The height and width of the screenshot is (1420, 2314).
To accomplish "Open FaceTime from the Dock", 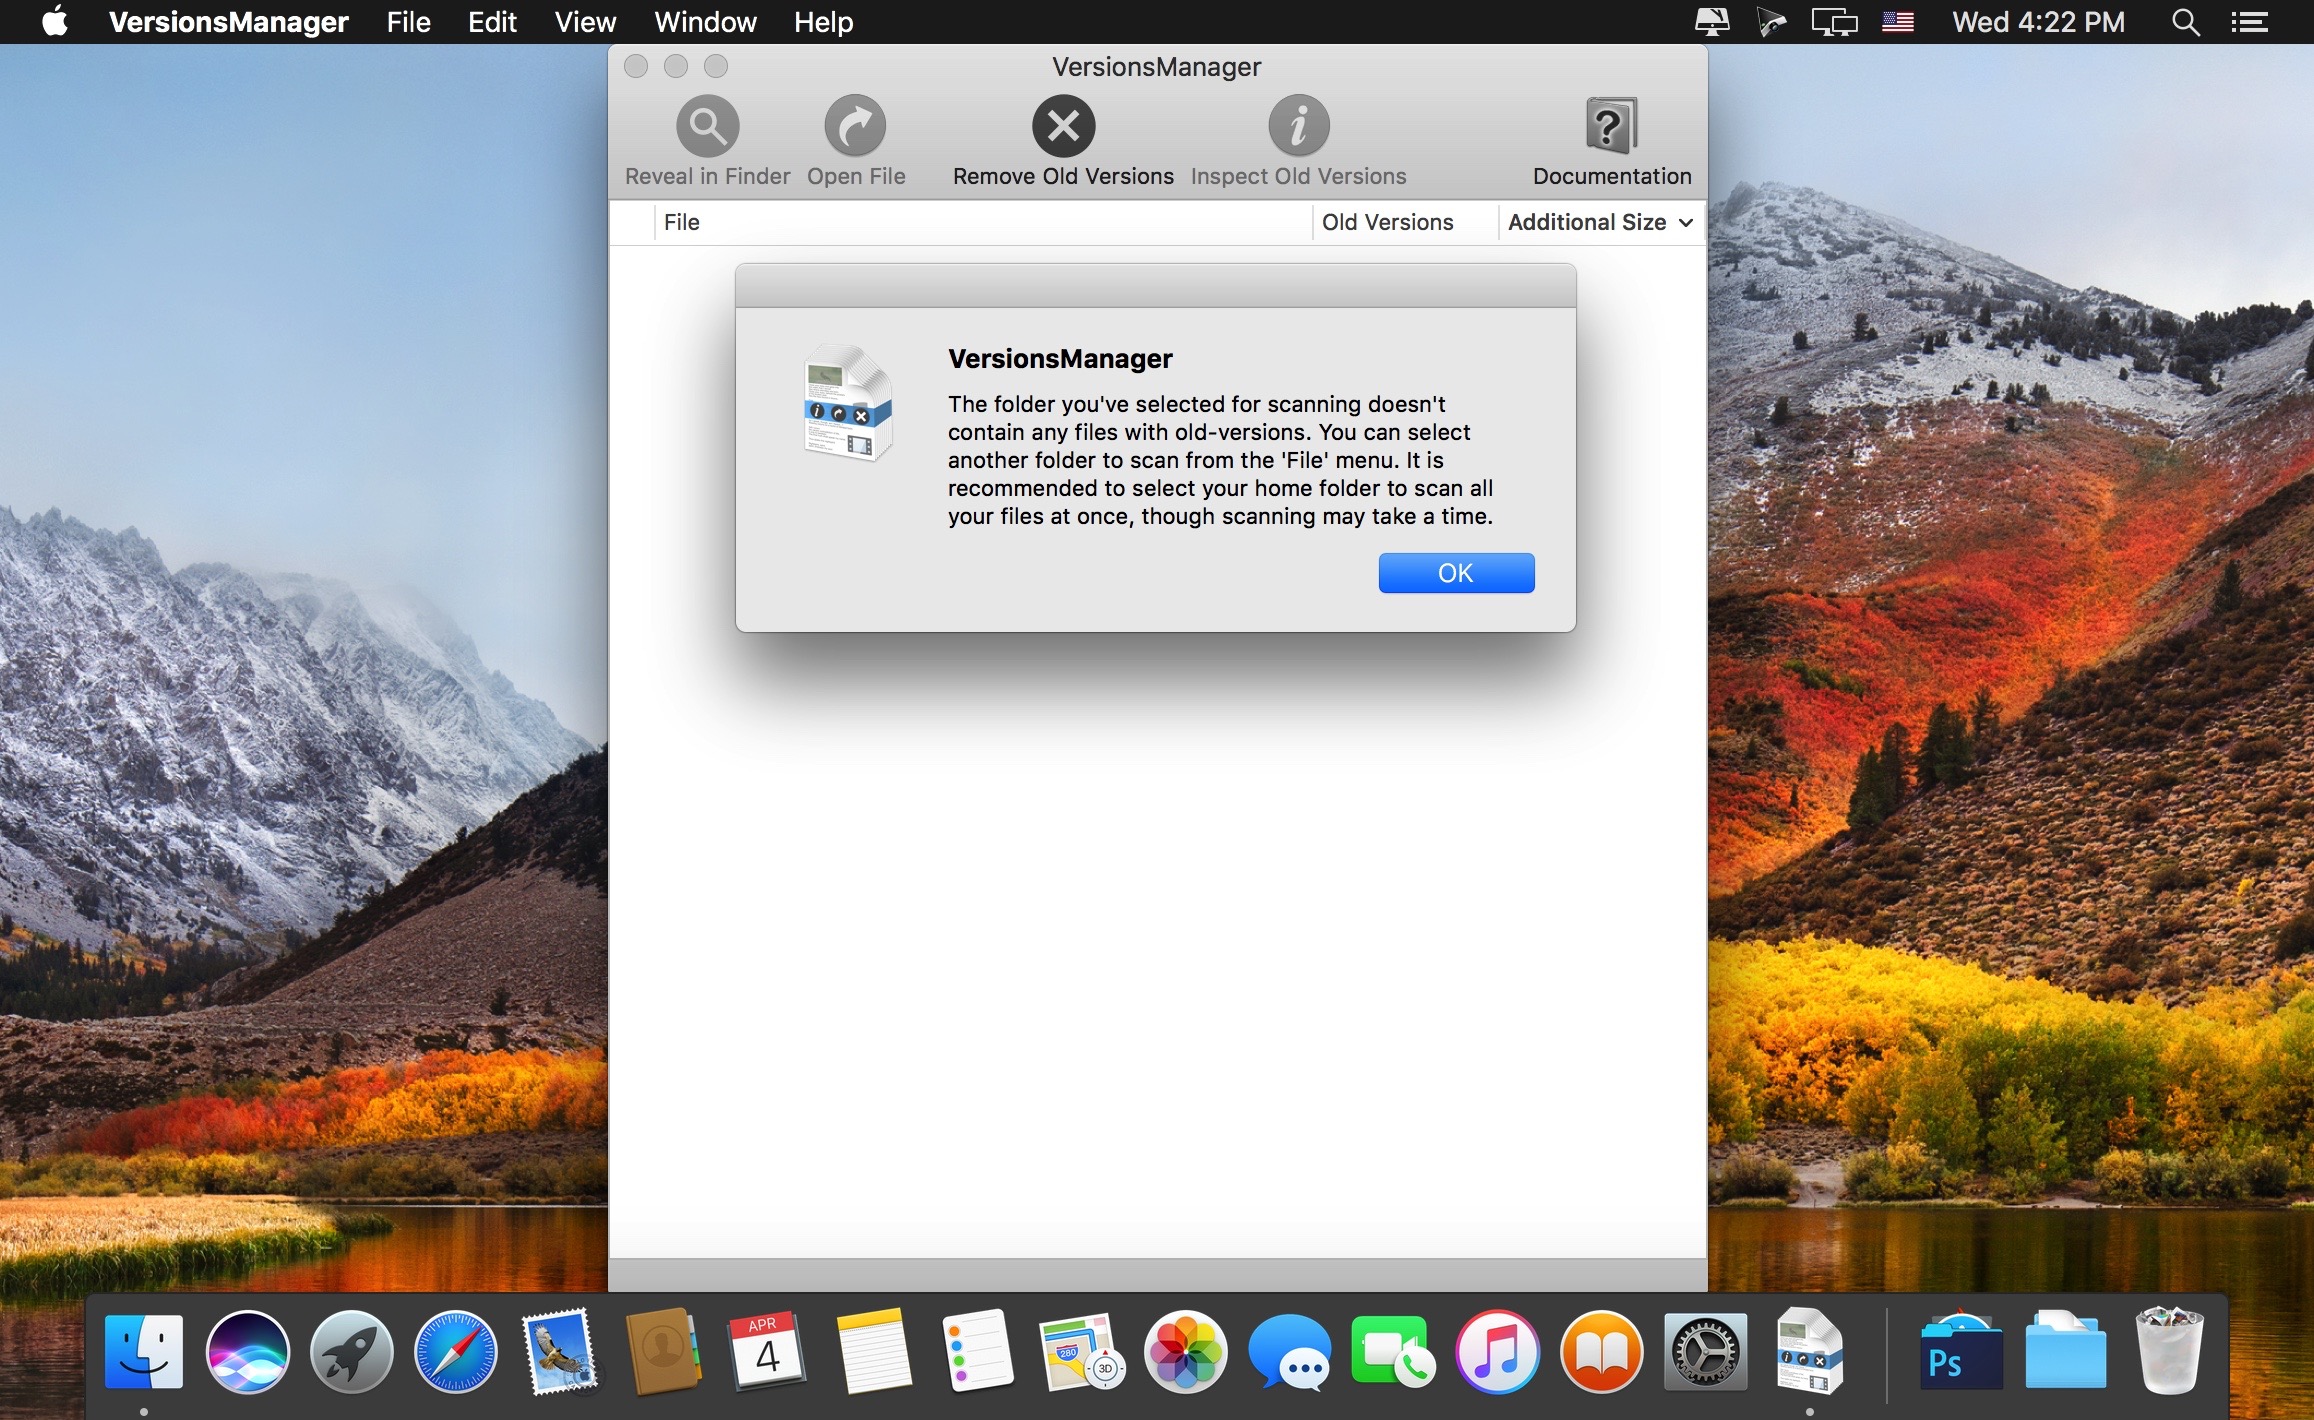I will pyautogui.click(x=1394, y=1353).
